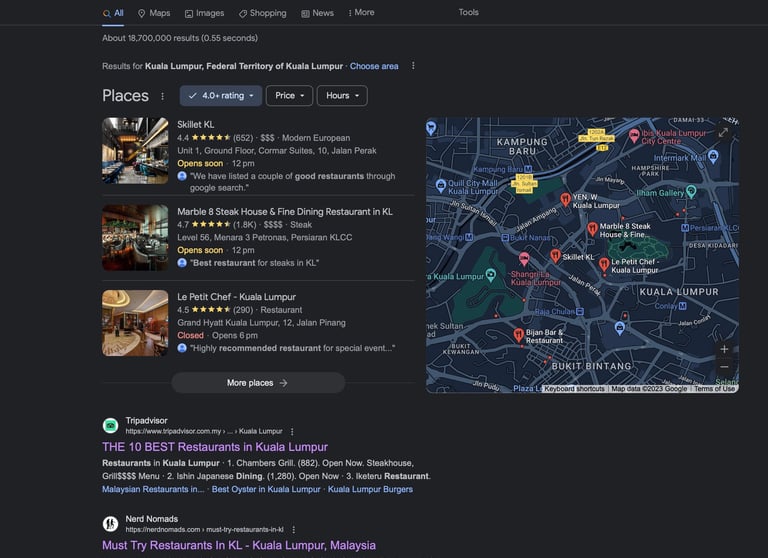Open search Tools
768x558 pixels.
469,12
